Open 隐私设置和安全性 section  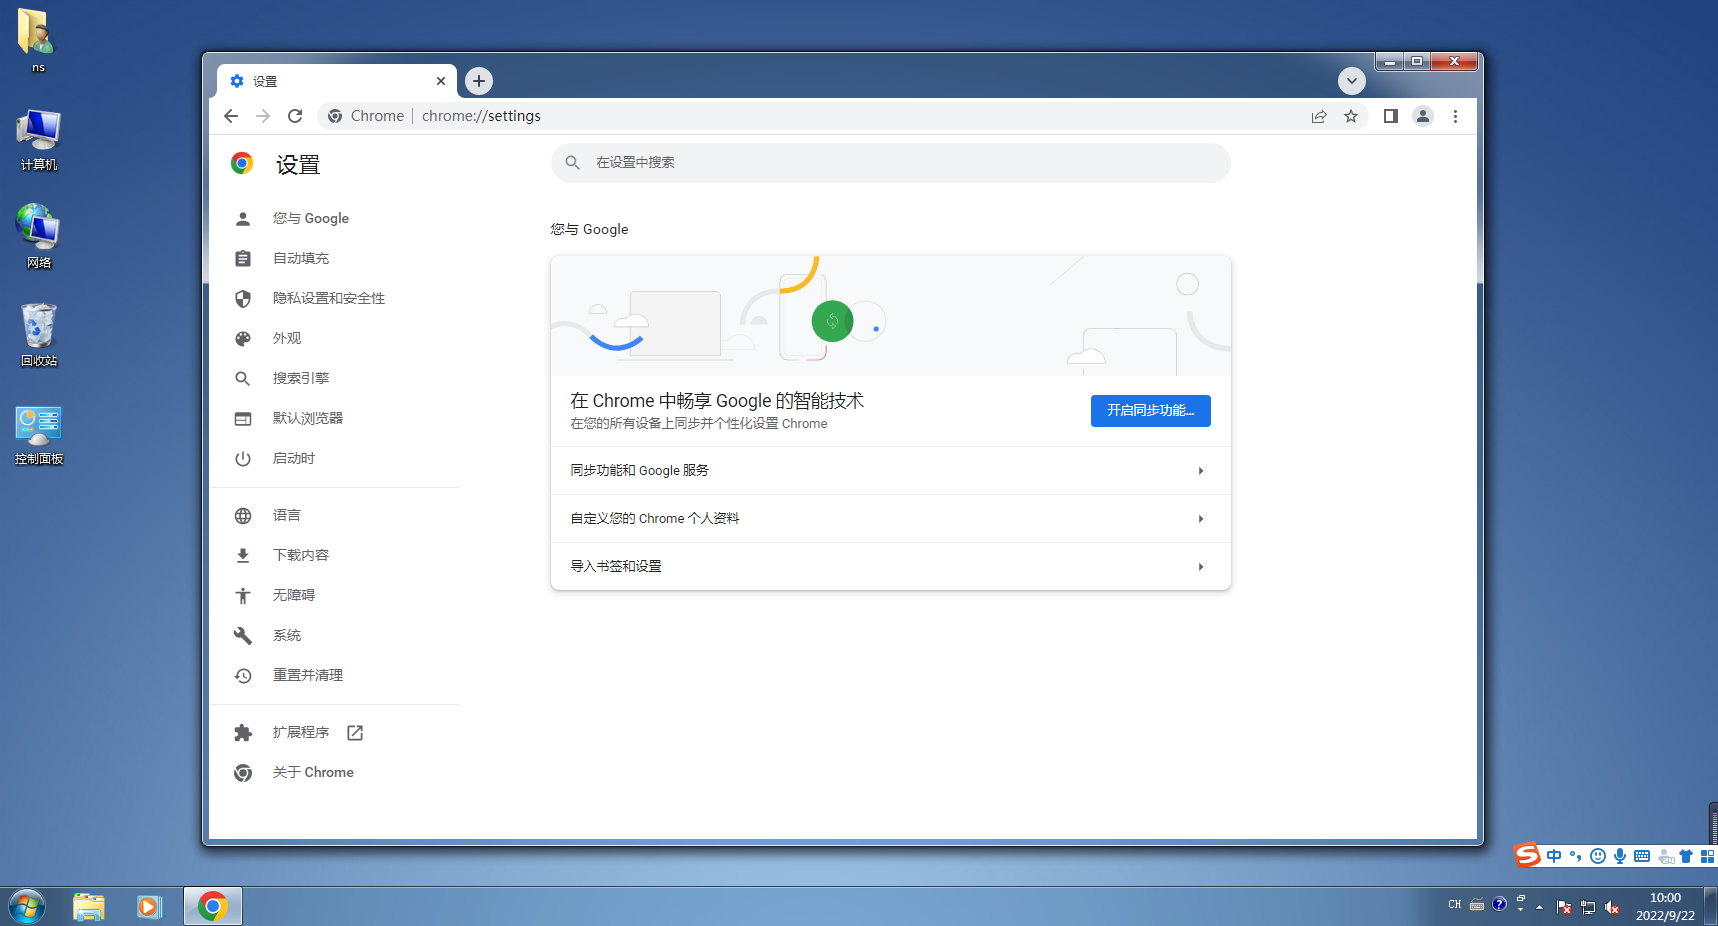point(328,299)
